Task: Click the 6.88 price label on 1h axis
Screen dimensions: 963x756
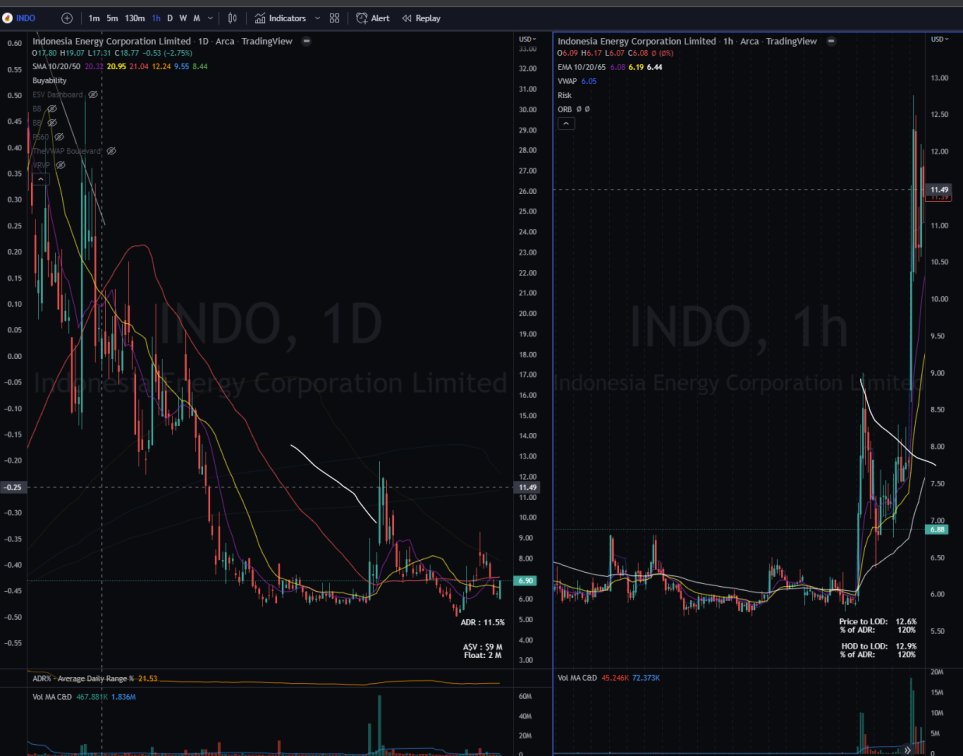Action: pyautogui.click(x=937, y=529)
